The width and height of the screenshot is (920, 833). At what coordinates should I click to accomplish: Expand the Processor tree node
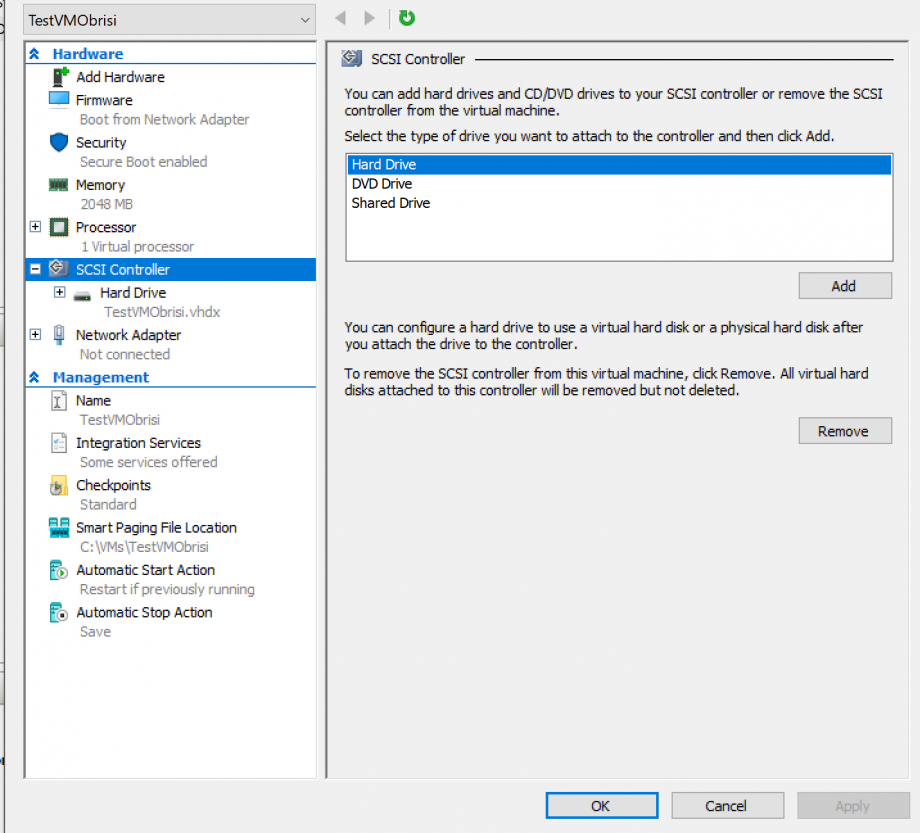tap(36, 227)
